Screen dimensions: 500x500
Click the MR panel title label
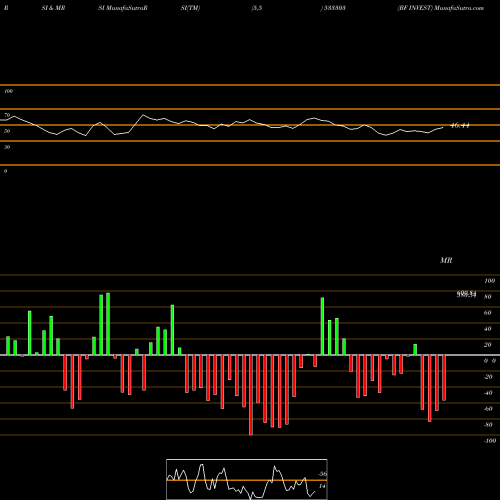[x=446, y=260]
